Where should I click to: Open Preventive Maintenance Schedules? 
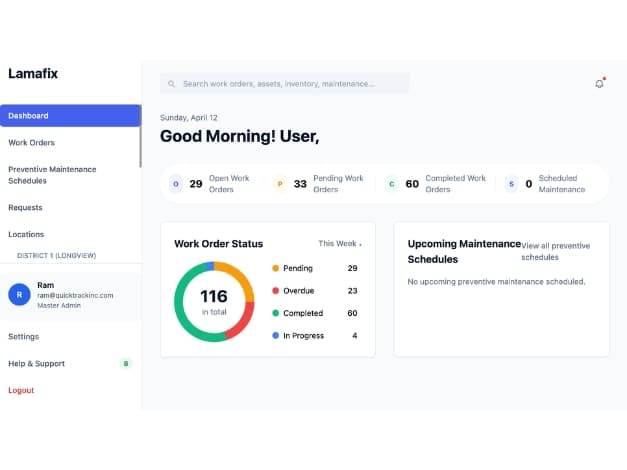click(52, 175)
